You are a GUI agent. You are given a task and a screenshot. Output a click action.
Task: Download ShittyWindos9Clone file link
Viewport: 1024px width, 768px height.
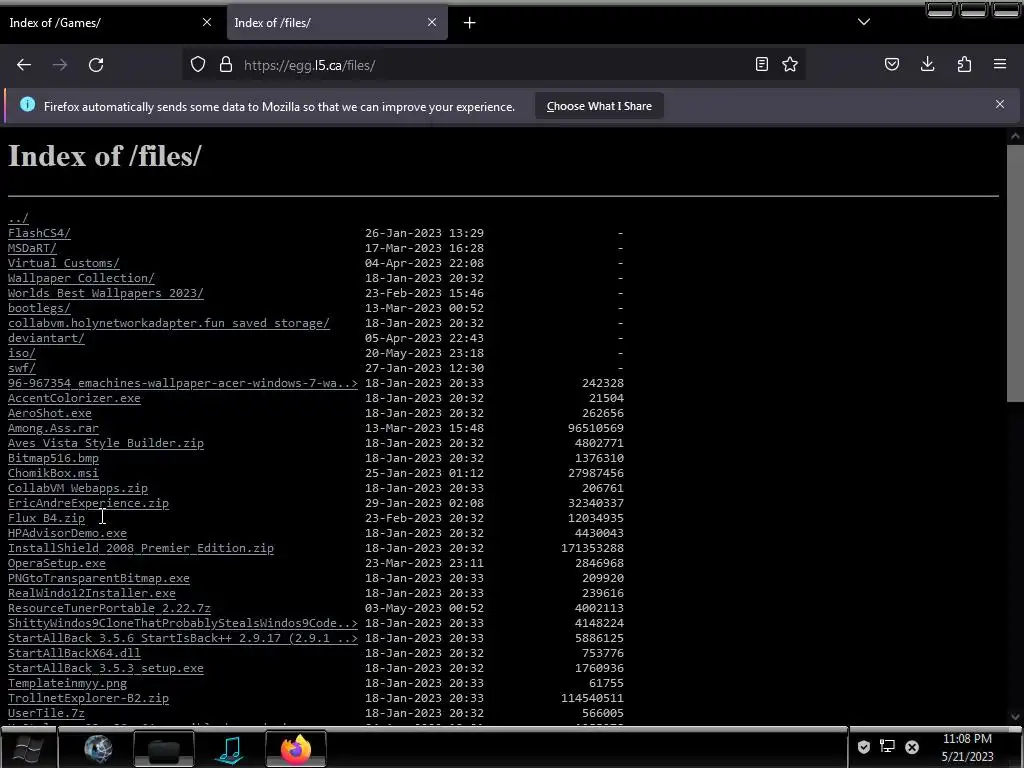pyautogui.click(x=183, y=624)
